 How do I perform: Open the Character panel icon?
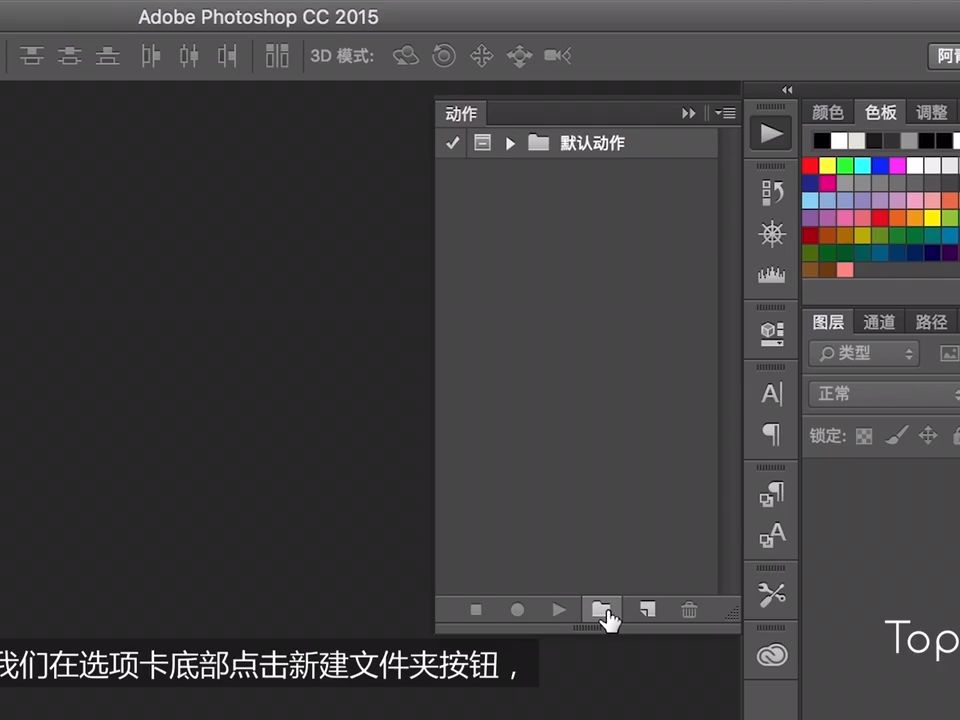[x=771, y=393]
